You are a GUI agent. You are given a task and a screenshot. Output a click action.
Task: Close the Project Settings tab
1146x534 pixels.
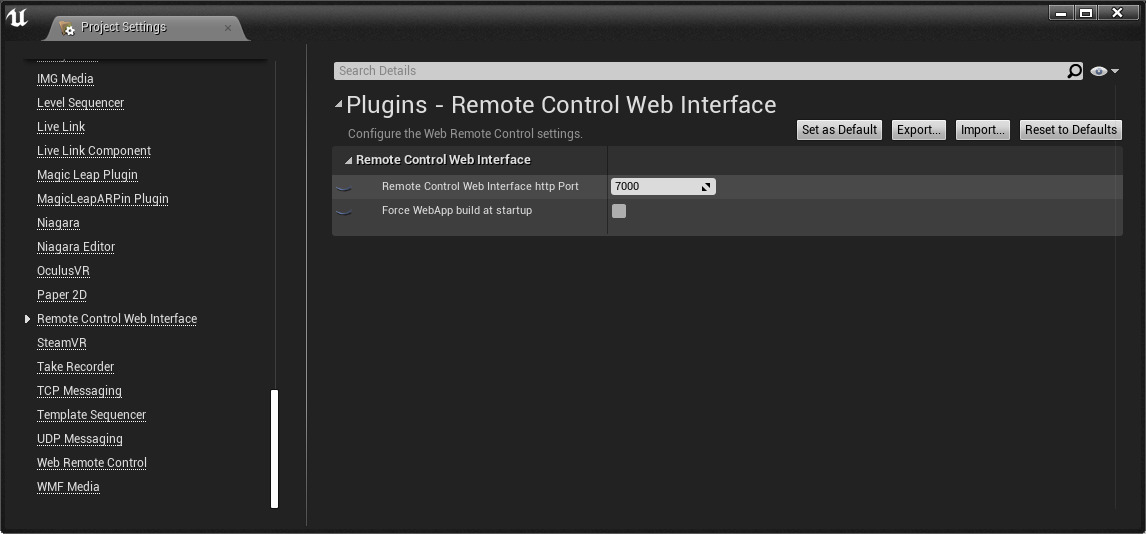228,28
